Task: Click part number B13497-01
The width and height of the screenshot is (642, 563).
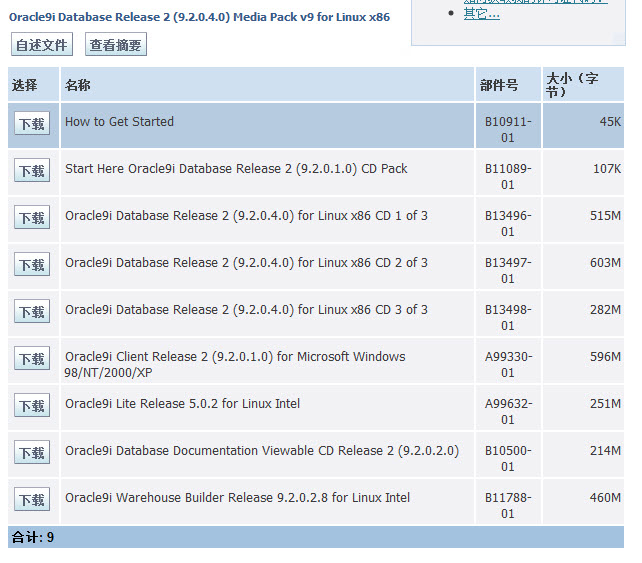Action: 508,271
